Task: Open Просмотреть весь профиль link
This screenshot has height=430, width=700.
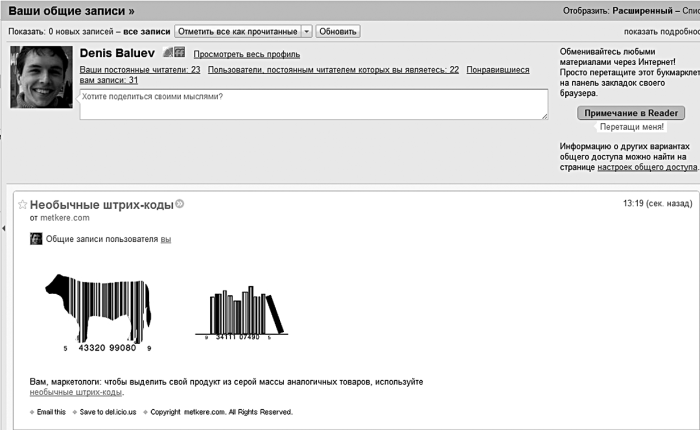Action: pos(246,54)
